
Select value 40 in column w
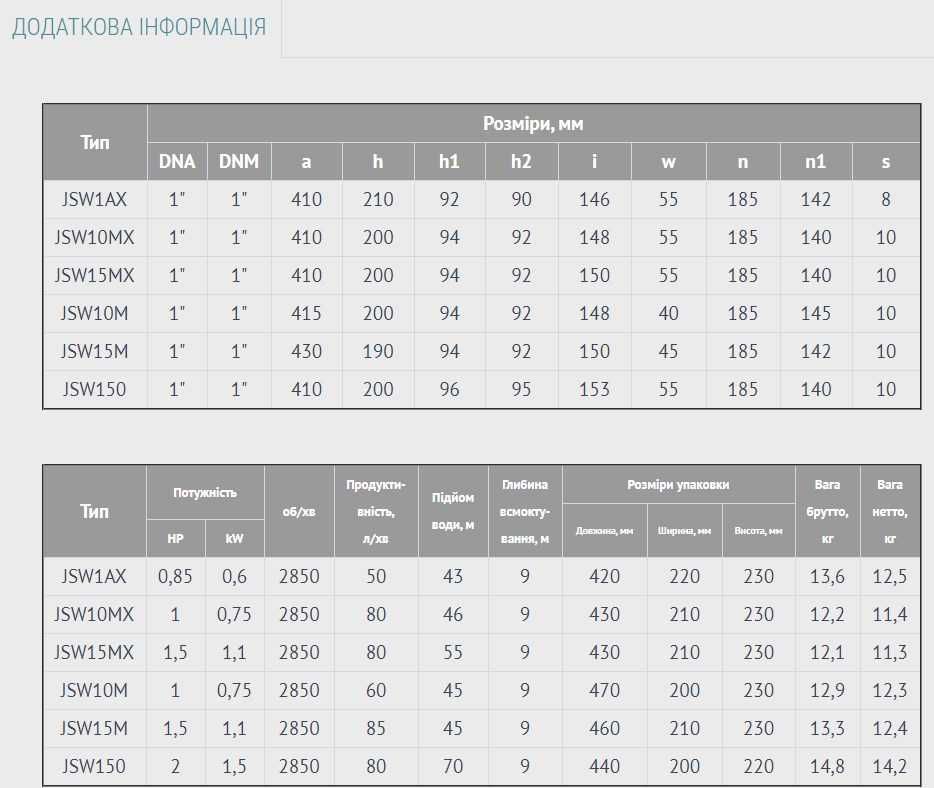coord(668,313)
